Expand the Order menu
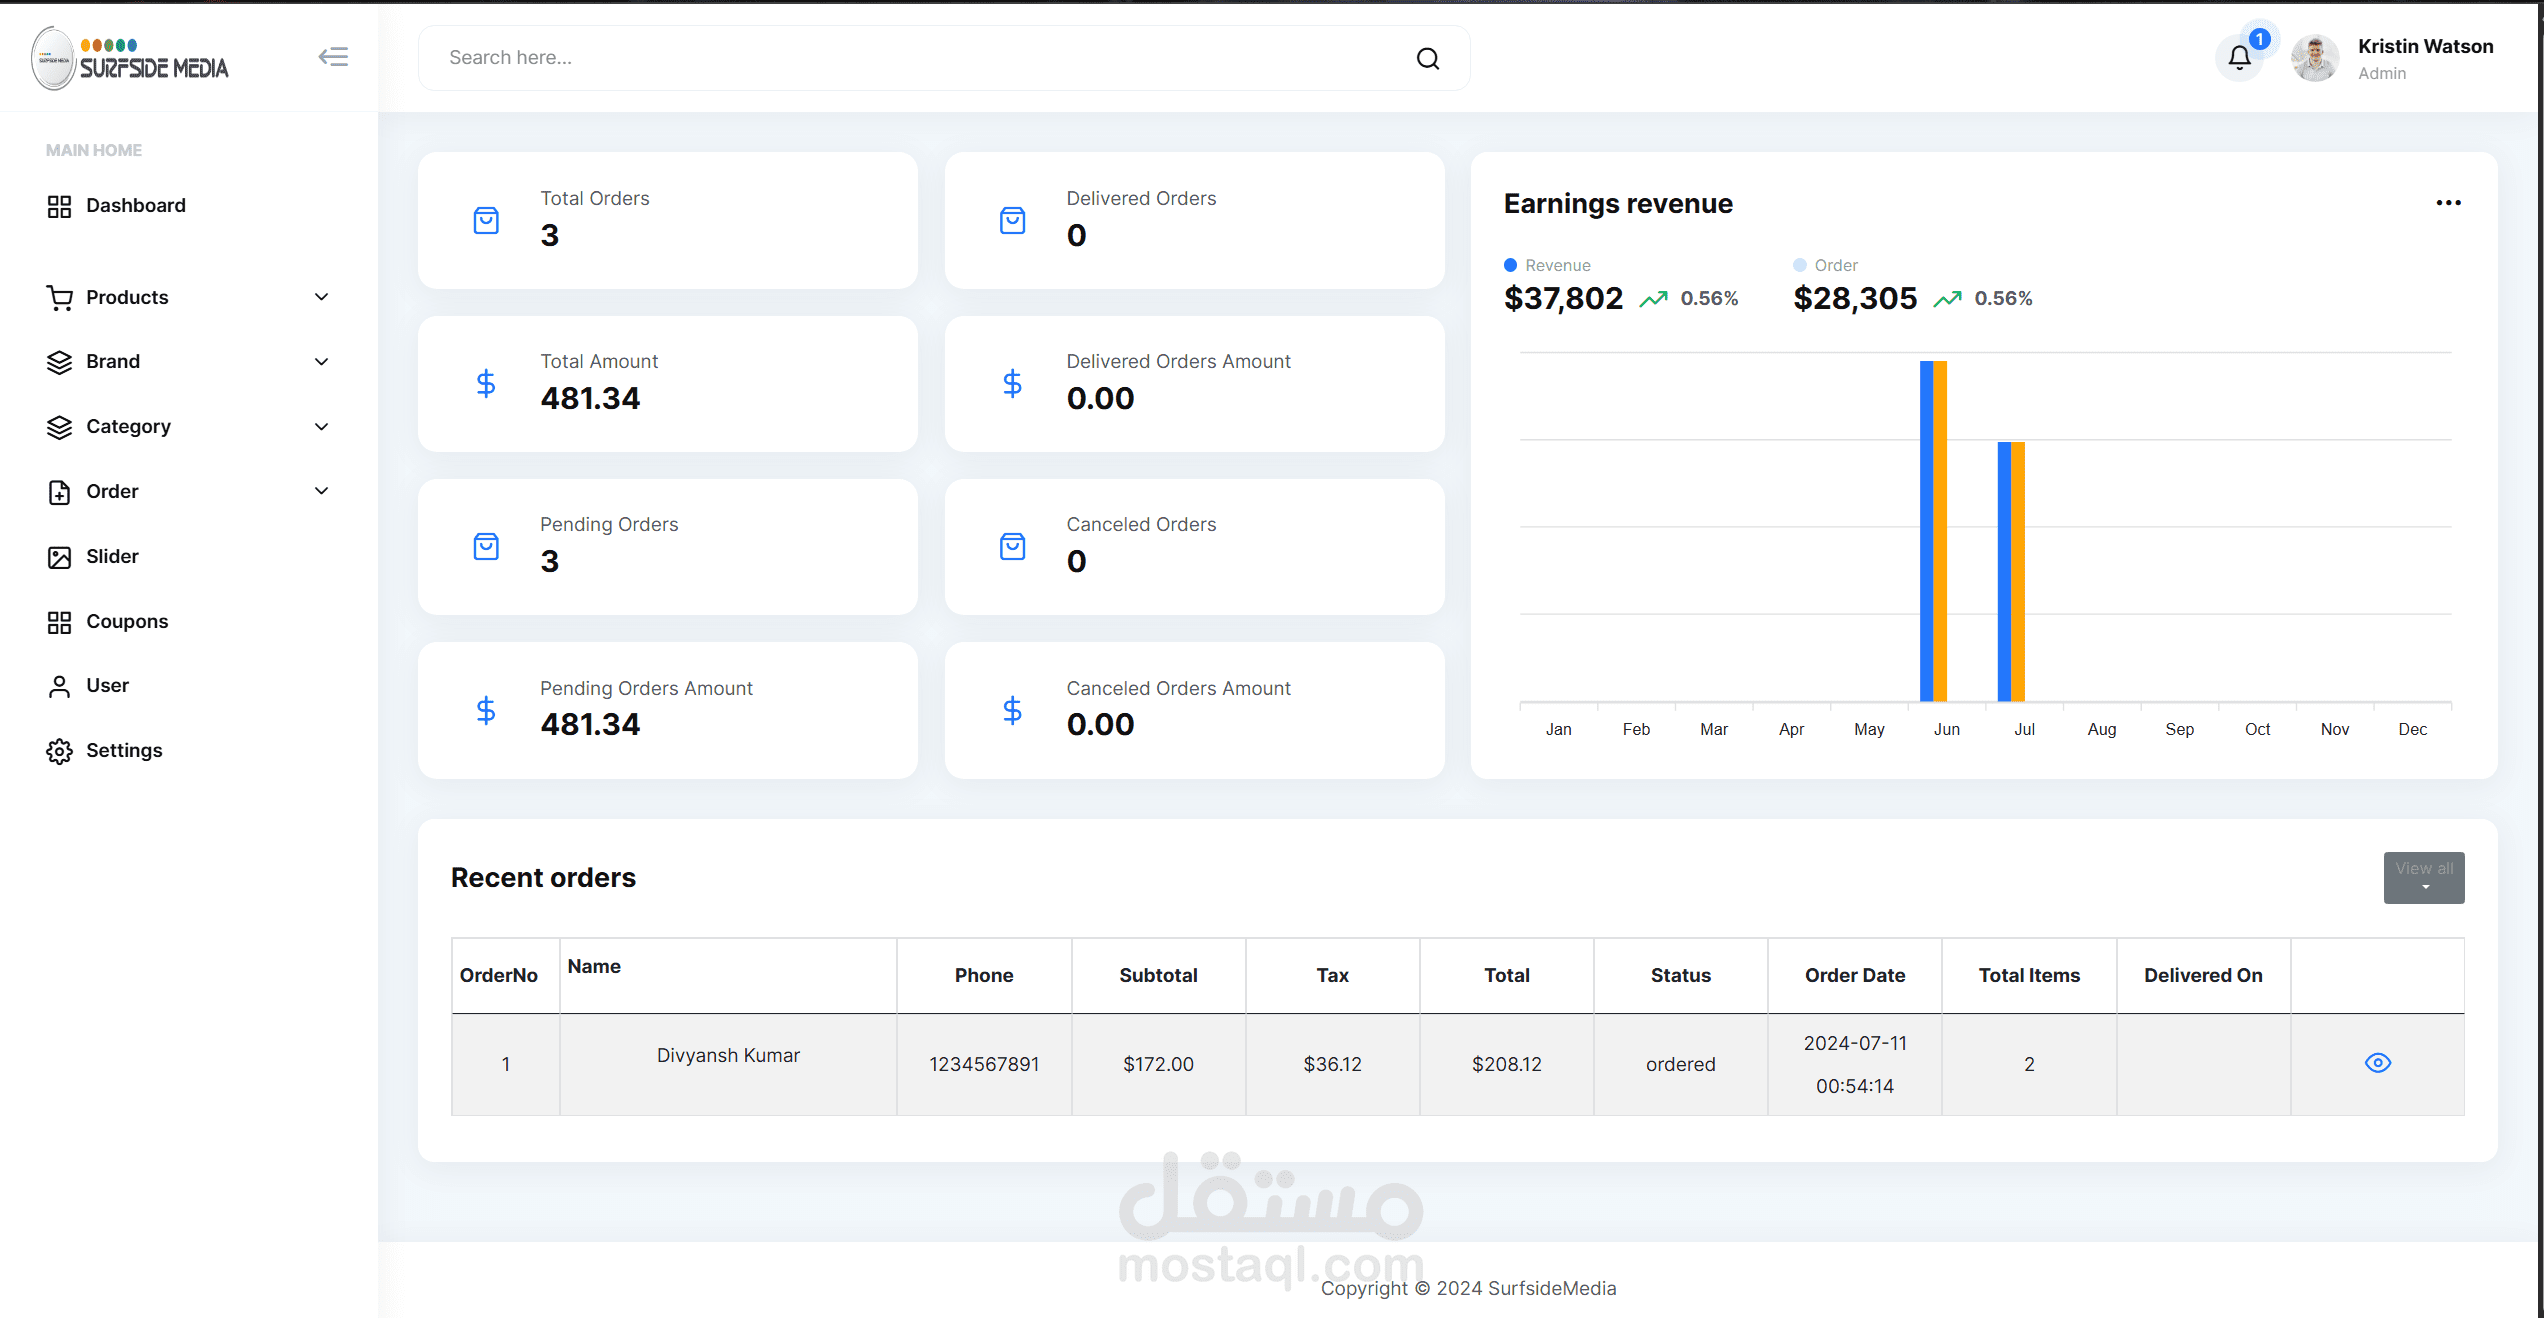The image size is (2544, 1318). [x=320, y=491]
